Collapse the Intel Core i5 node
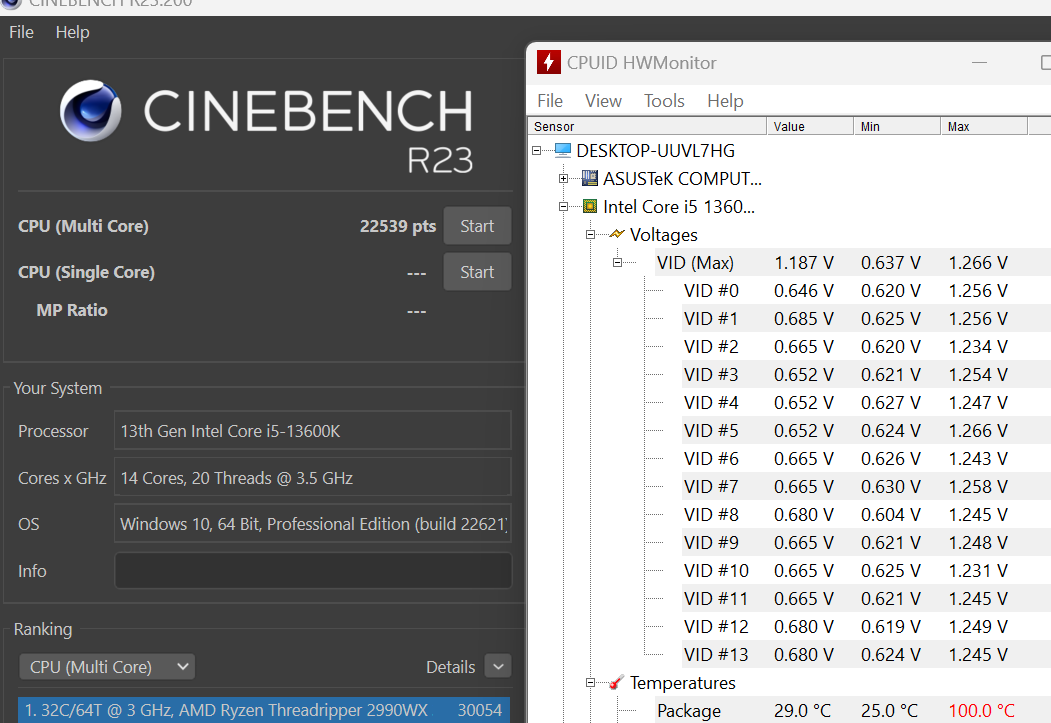The image size is (1051, 723). pos(563,207)
